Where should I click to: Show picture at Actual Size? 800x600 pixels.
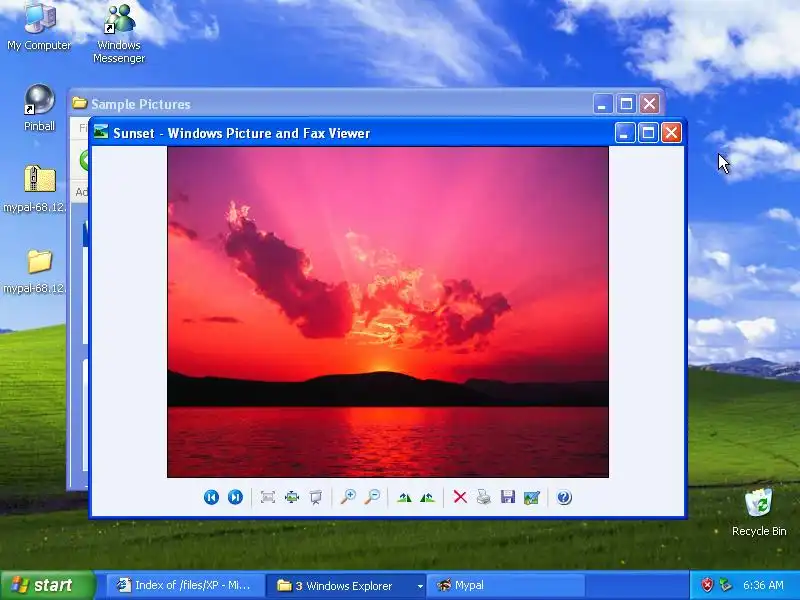coord(292,497)
